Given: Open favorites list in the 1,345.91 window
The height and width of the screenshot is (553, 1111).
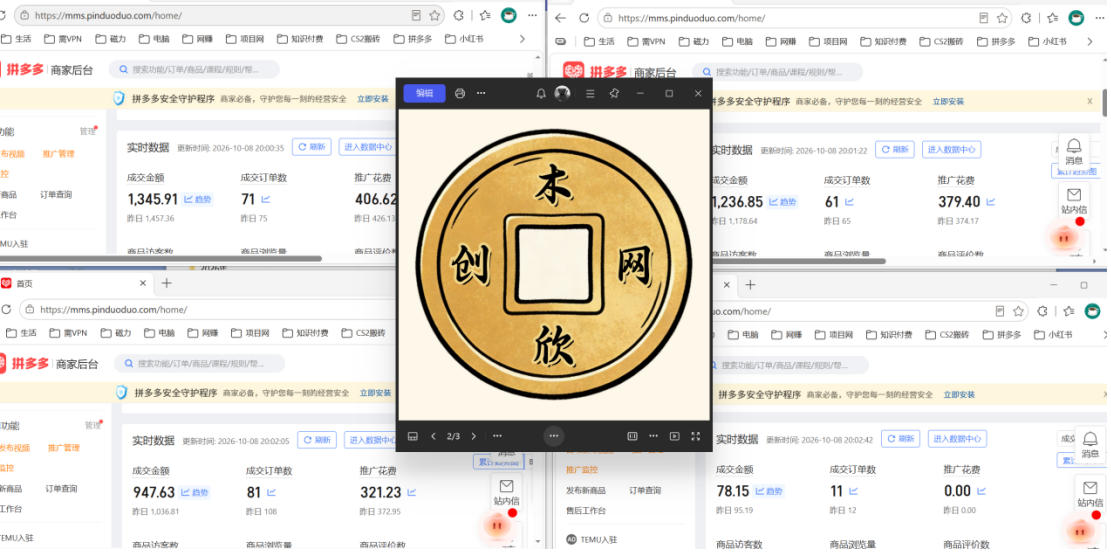Looking at the screenshot, I should [x=485, y=15].
